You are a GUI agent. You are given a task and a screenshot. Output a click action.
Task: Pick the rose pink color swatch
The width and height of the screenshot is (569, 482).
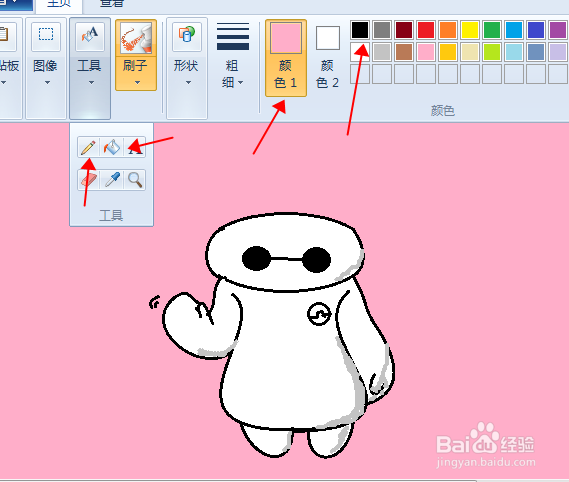click(426, 52)
